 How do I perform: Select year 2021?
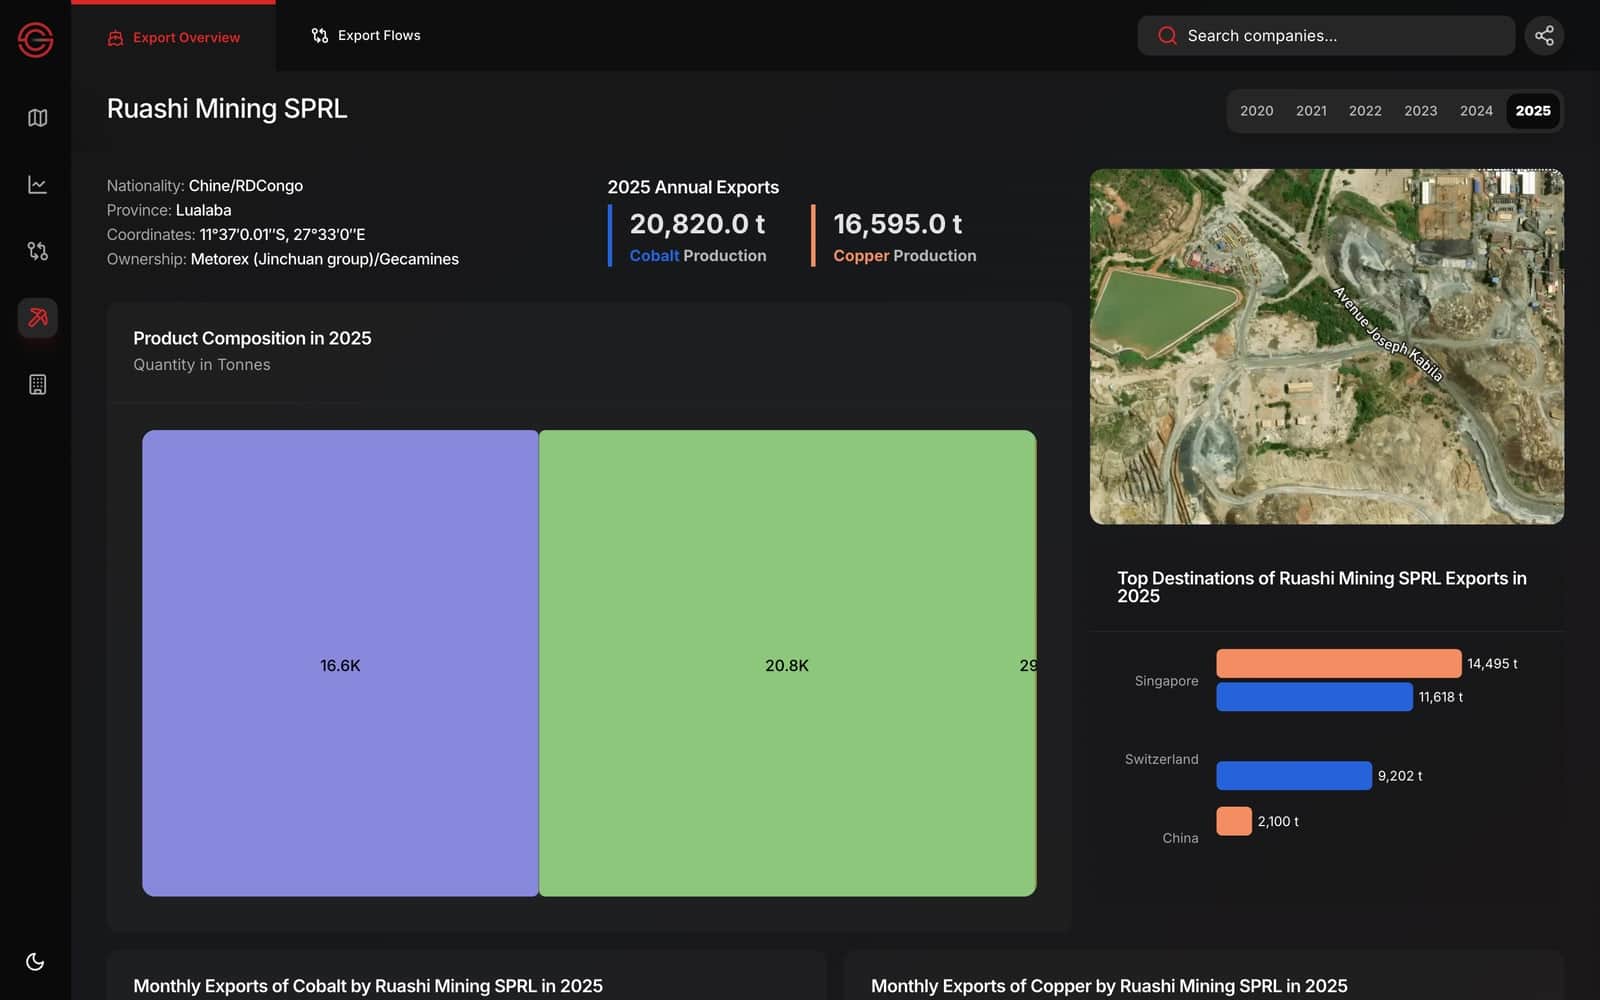pyautogui.click(x=1311, y=111)
